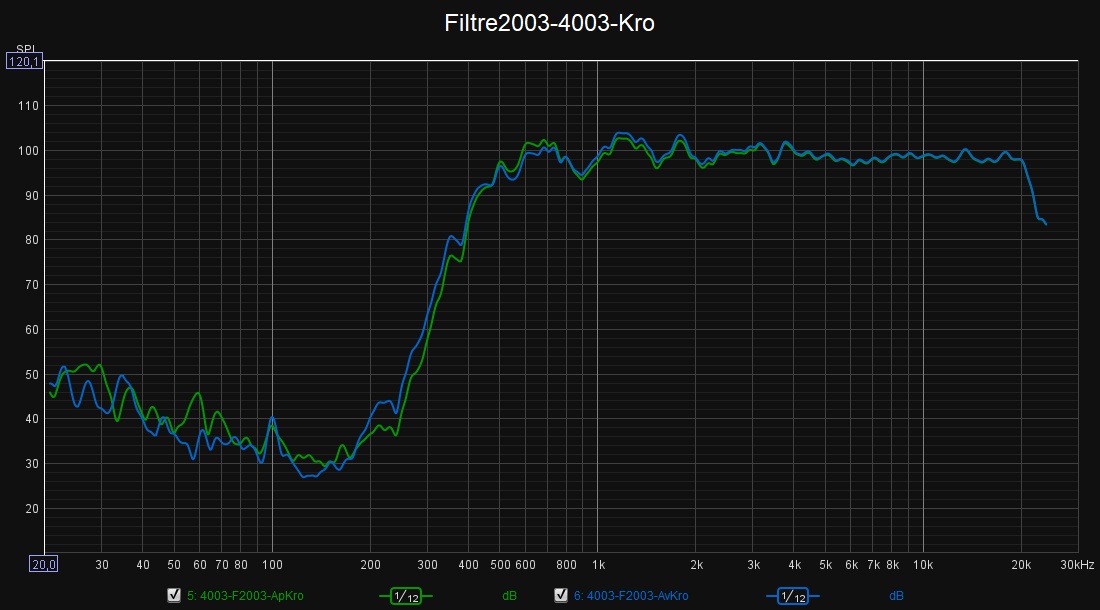The height and width of the screenshot is (610, 1100).
Task: Select the green 5: 4003-F2003-ApKro legend label
Action: 245,596
